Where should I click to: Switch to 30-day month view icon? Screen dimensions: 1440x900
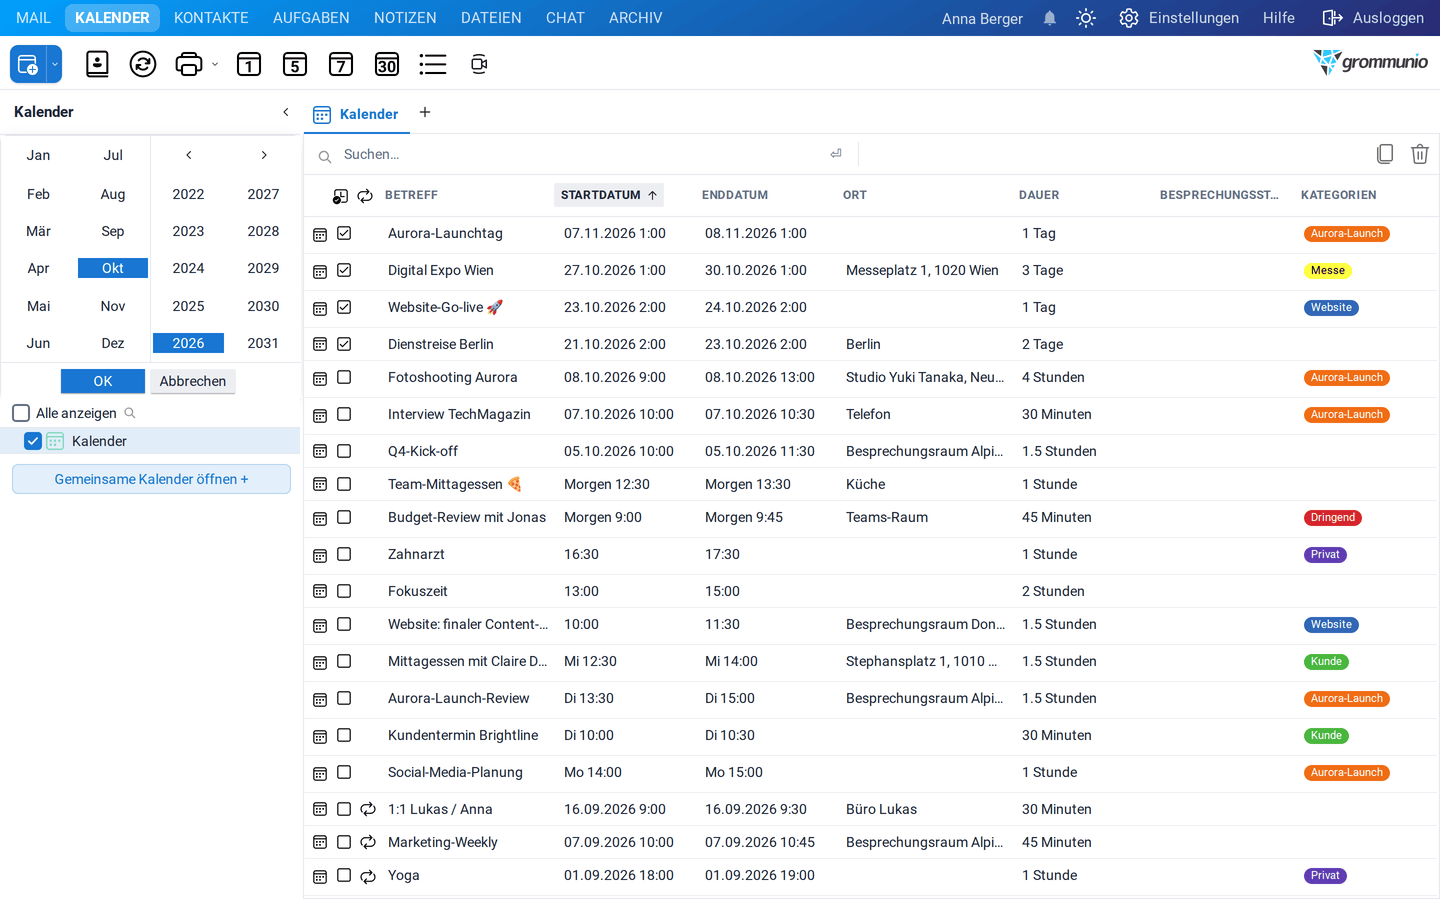click(x=387, y=64)
